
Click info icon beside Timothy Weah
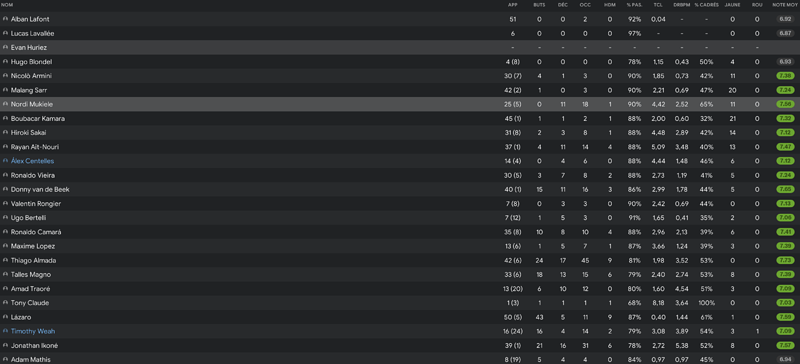coord(5,331)
